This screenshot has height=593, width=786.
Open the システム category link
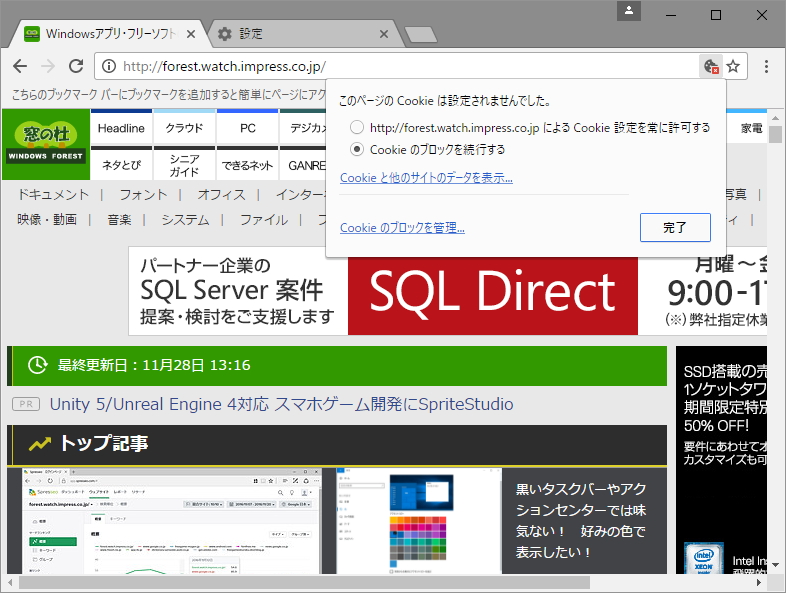click(185, 220)
